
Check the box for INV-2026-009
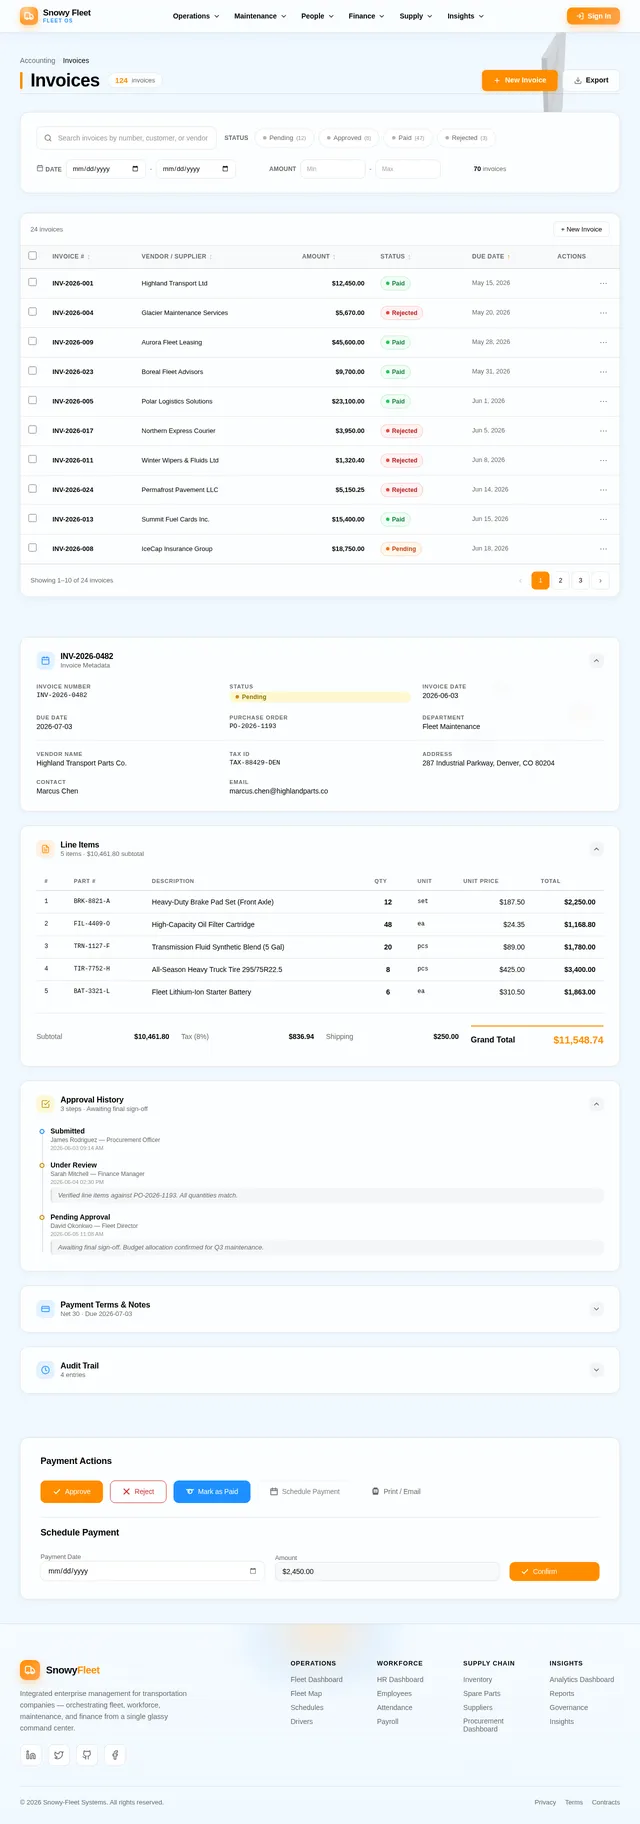point(33,342)
